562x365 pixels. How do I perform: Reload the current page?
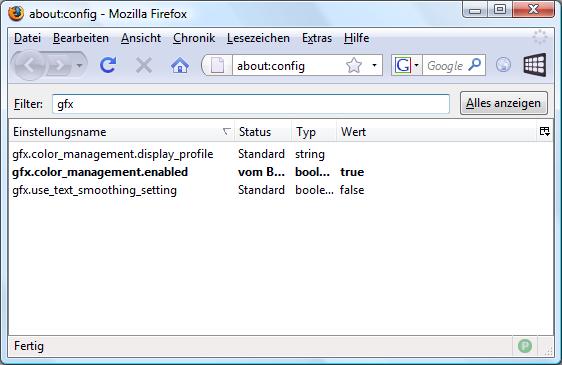(108, 65)
